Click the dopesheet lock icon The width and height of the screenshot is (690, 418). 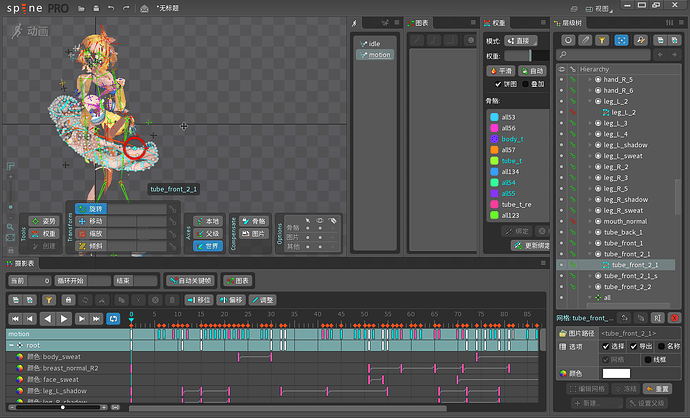click(x=68, y=300)
